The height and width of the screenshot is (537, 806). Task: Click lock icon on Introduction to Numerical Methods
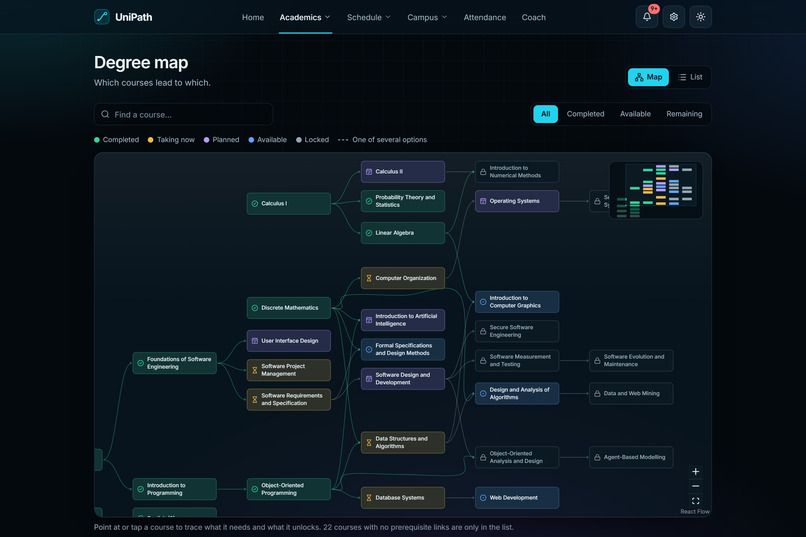click(x=483, y=172)
